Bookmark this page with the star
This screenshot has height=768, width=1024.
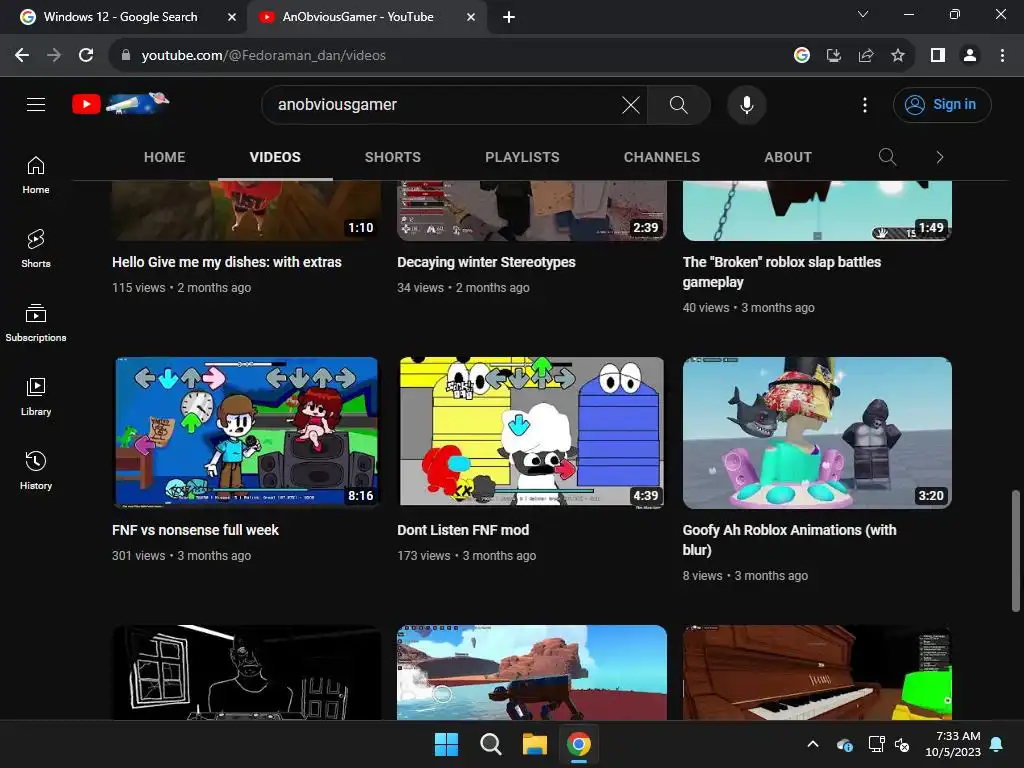[x=898, y=56]
